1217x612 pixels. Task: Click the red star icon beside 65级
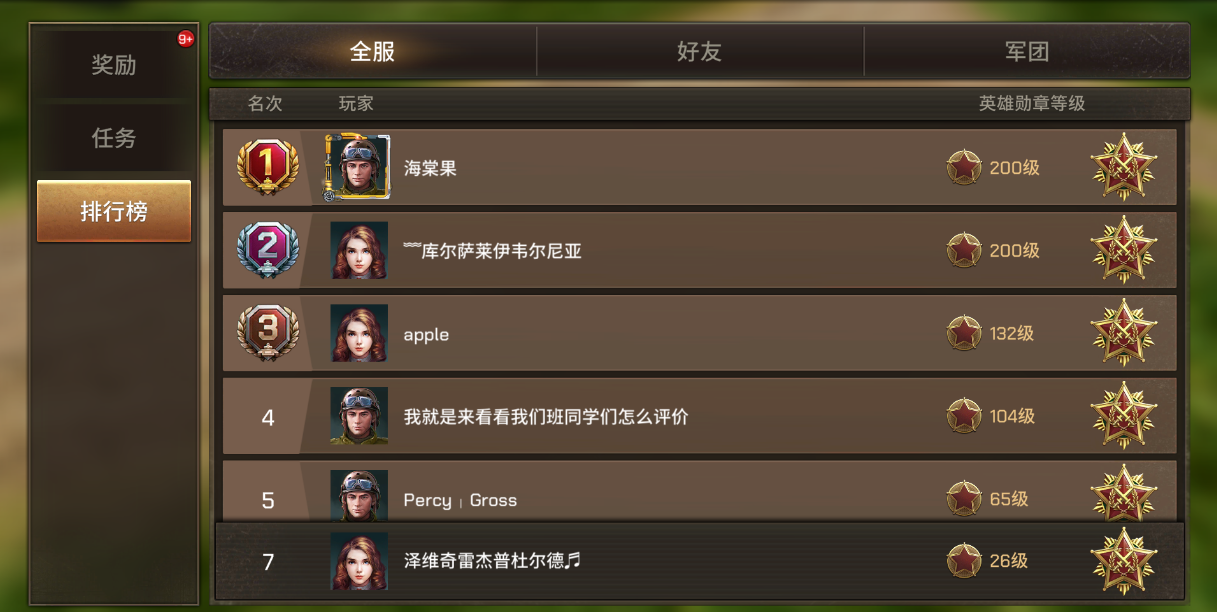(x=964, y=498)
